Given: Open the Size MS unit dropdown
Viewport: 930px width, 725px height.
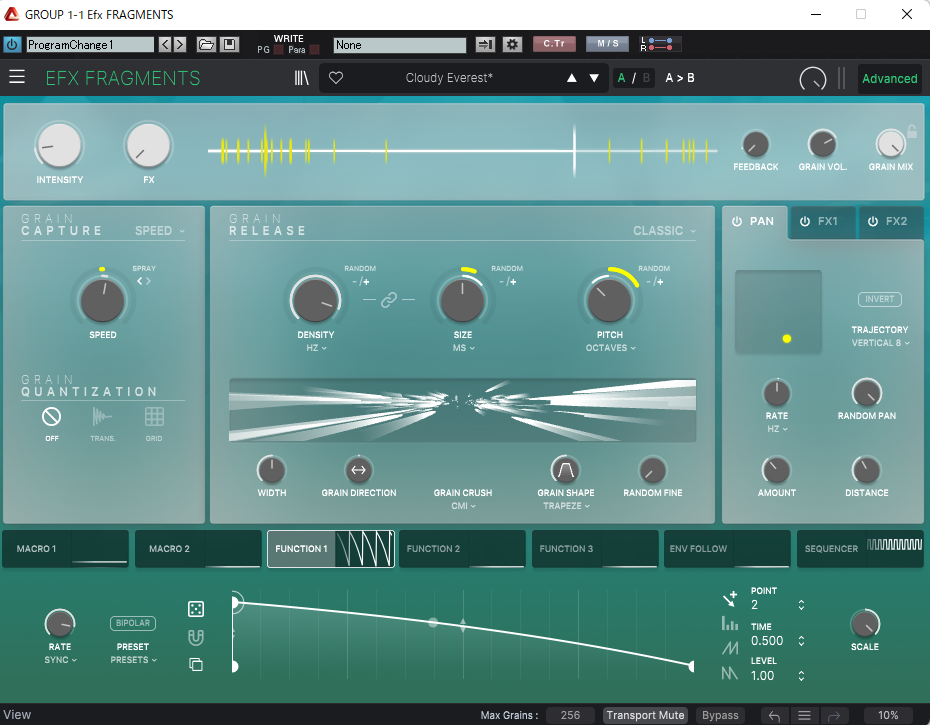Looking at the screenshot, I should (x=463, y=348).
